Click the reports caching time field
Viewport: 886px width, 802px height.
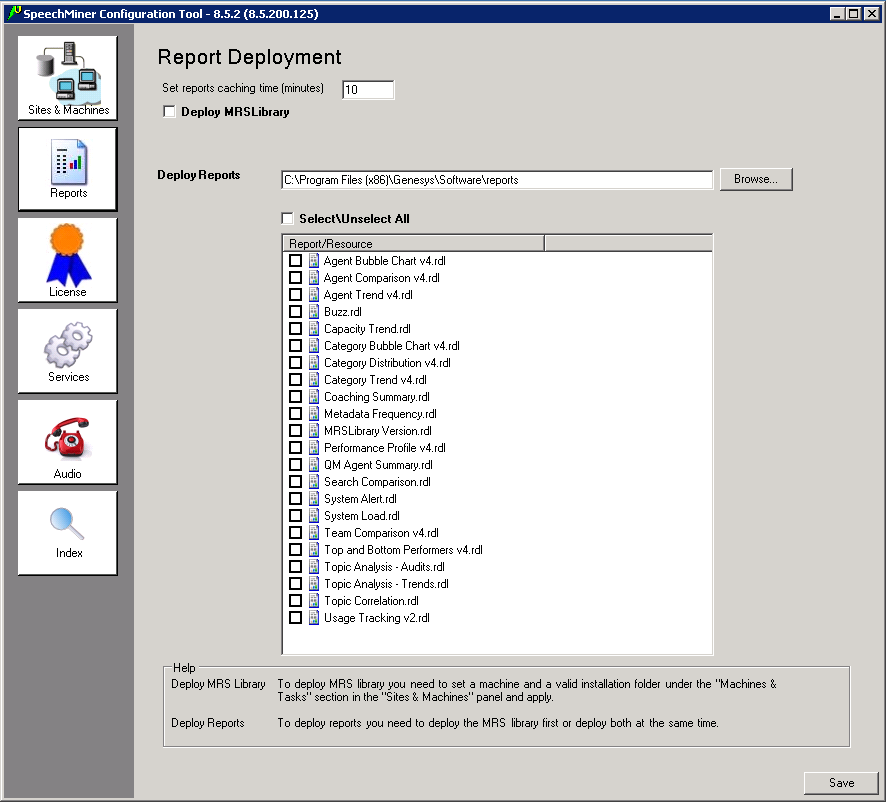tap(368, 90)
